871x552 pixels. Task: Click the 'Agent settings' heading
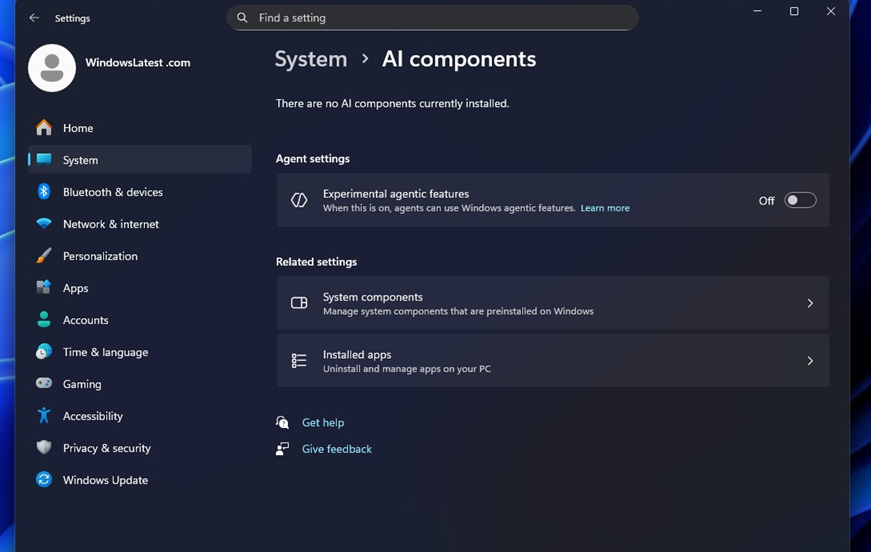coord(313,158)
